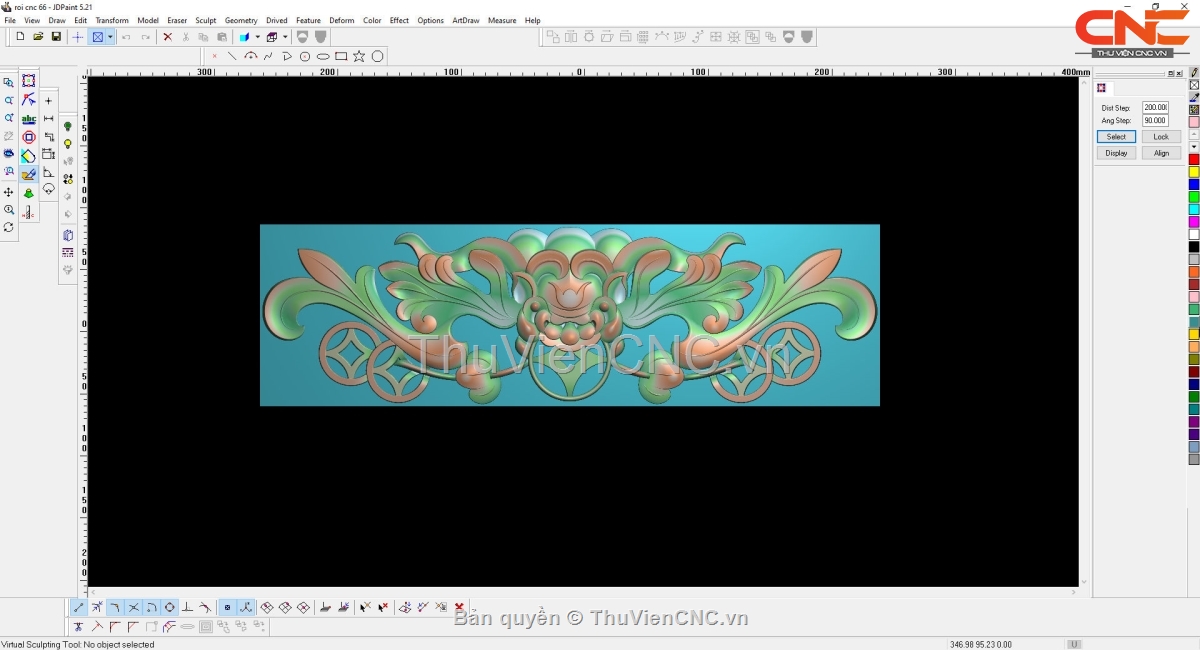1200x650 pixels.
Task: Select the rectangle drawing tool
Action: pyautogui.click(x=341, y=56)
